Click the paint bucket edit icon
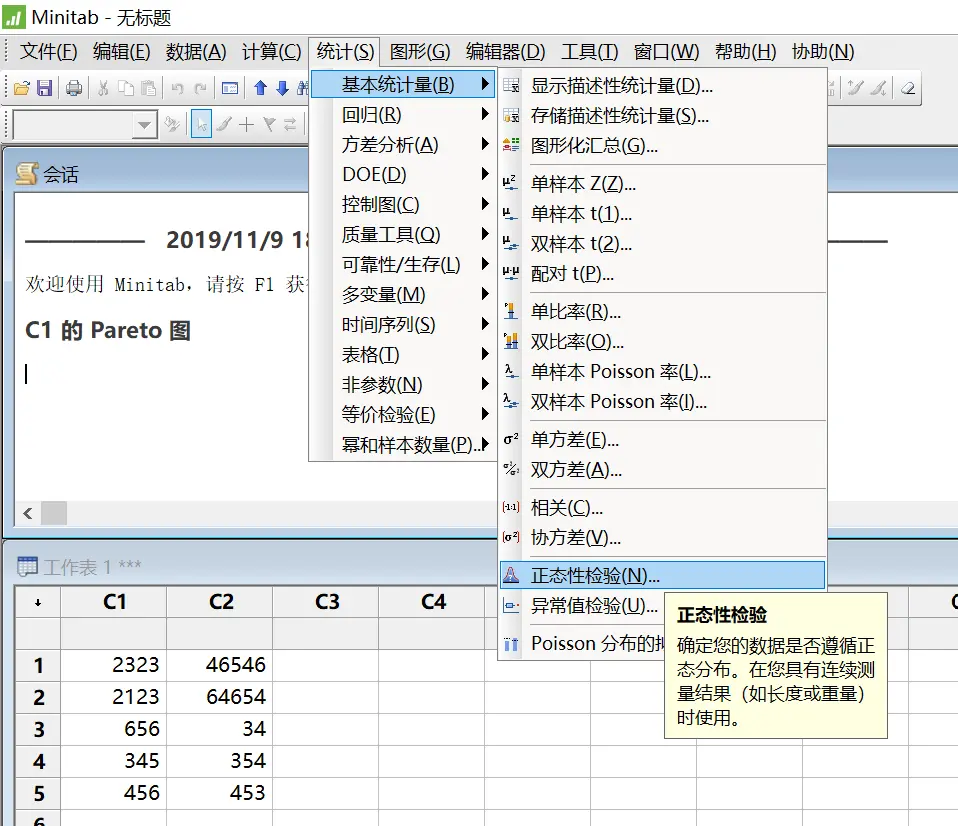Viewport: 958px width, 826px height. tap(172, 125)
